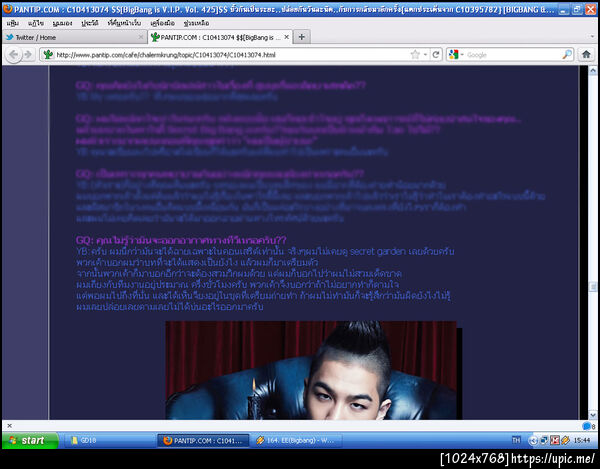Open the มุมมอง menu
Screen dimensions: 600x469
62,23
